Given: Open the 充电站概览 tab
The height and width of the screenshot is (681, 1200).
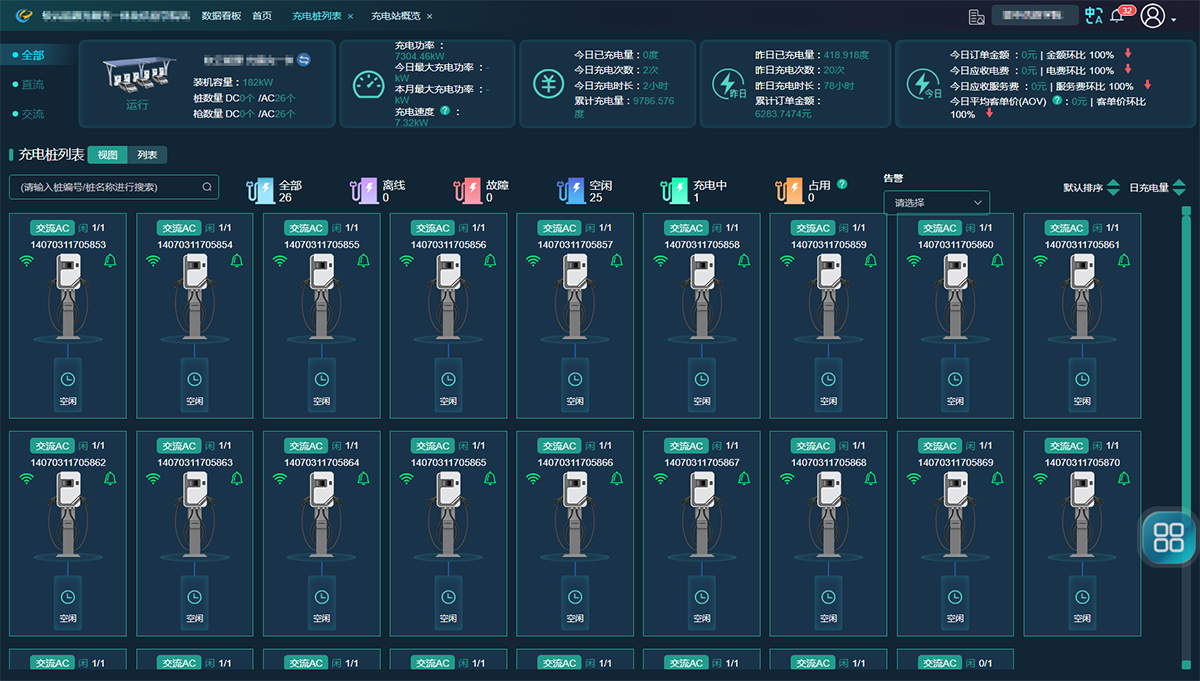Looking at the screenshot, I should (396, 16).
